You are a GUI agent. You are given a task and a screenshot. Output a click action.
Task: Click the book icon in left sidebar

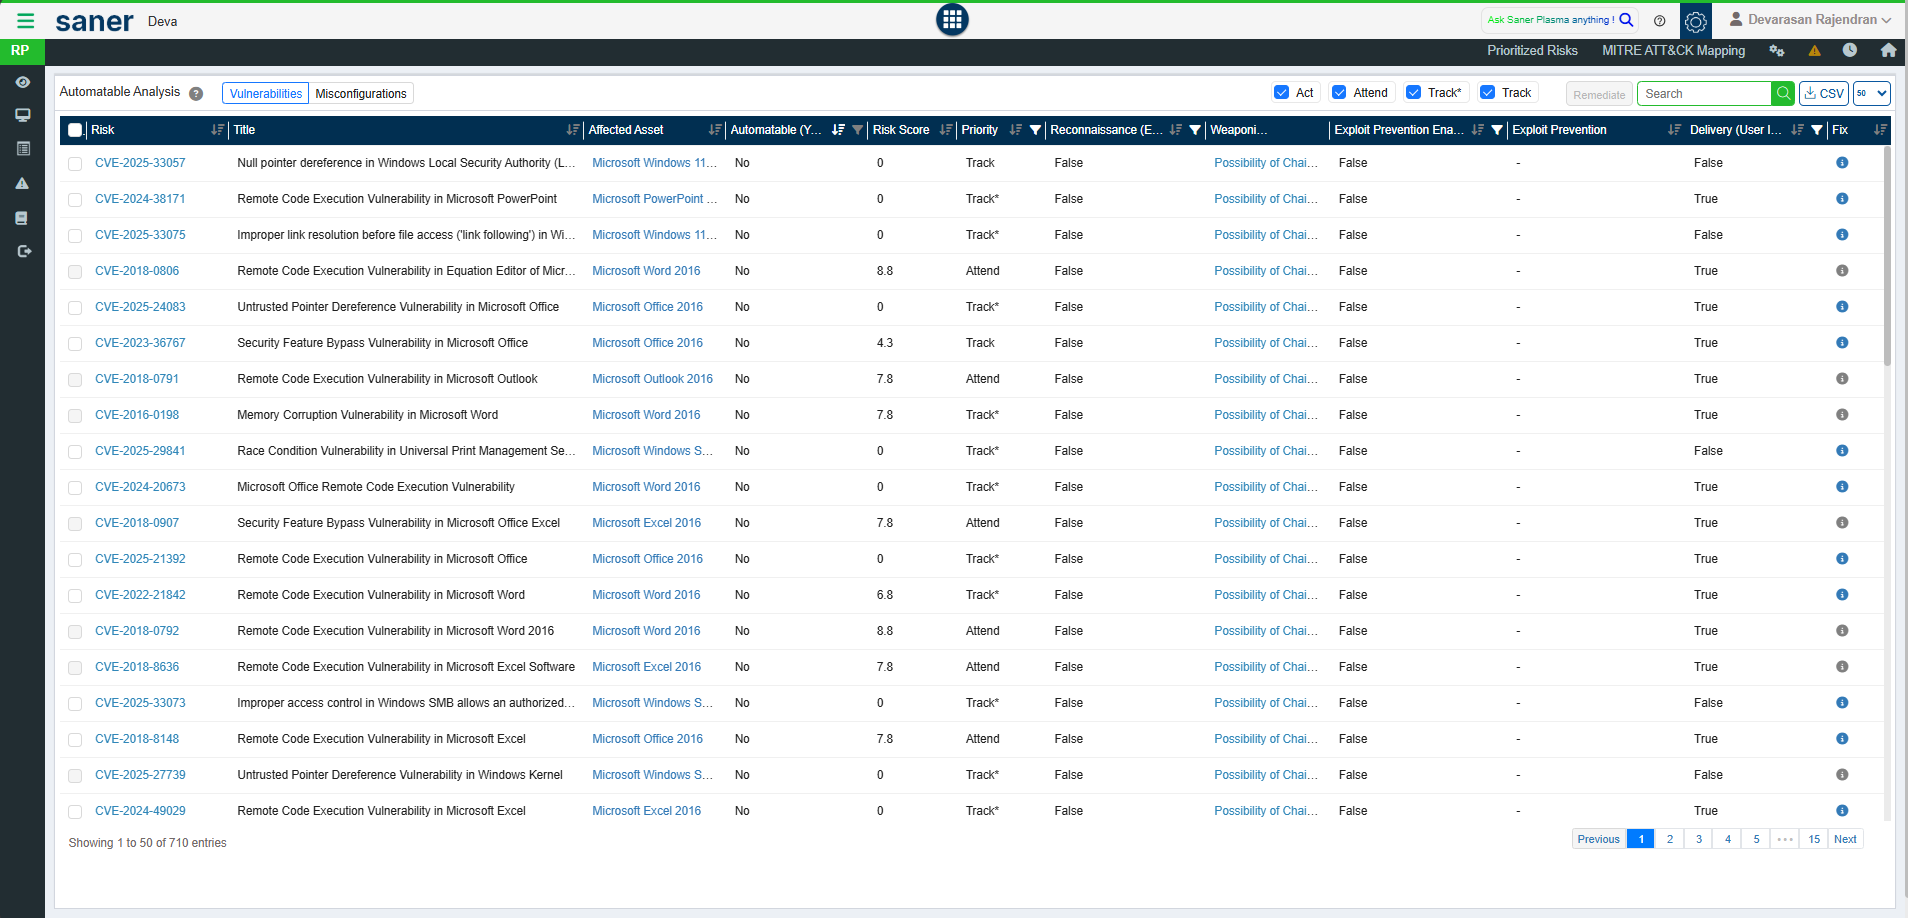(22, 218)
